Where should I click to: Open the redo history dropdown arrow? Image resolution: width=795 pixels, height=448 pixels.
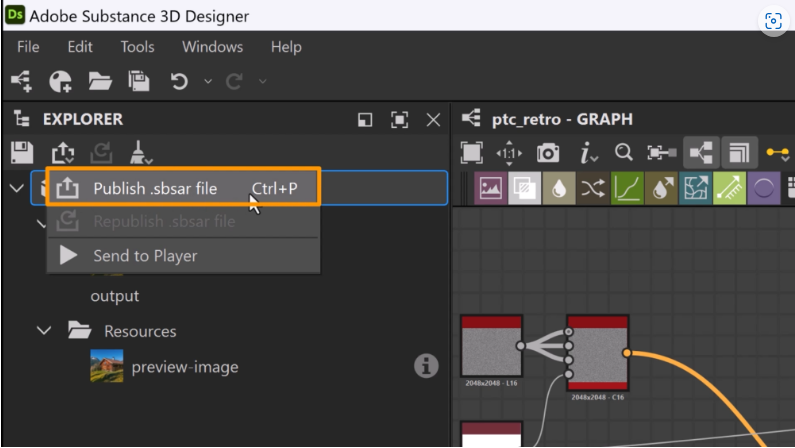[x=262, y=81]
